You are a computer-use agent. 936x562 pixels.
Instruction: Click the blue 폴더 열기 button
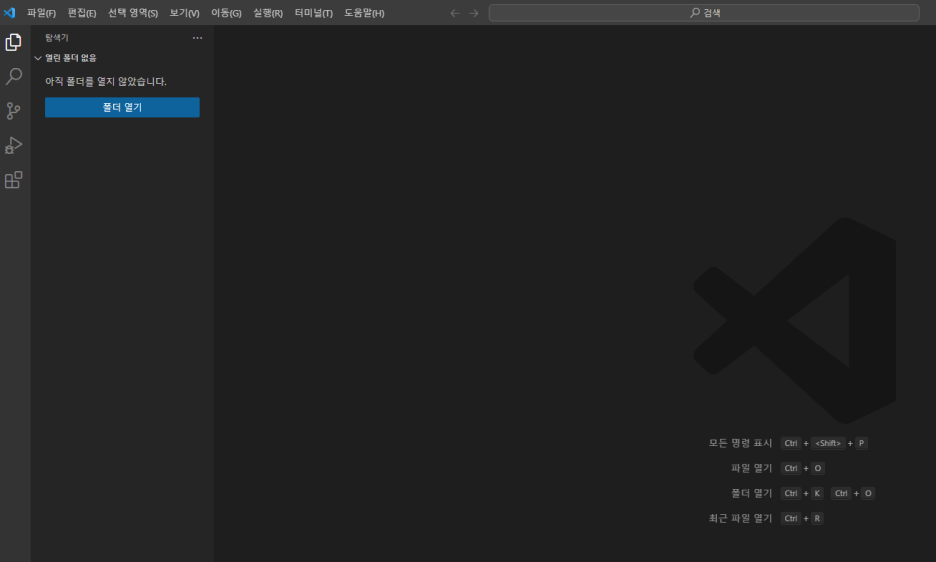pyautogui.click(x=122, y=108)
